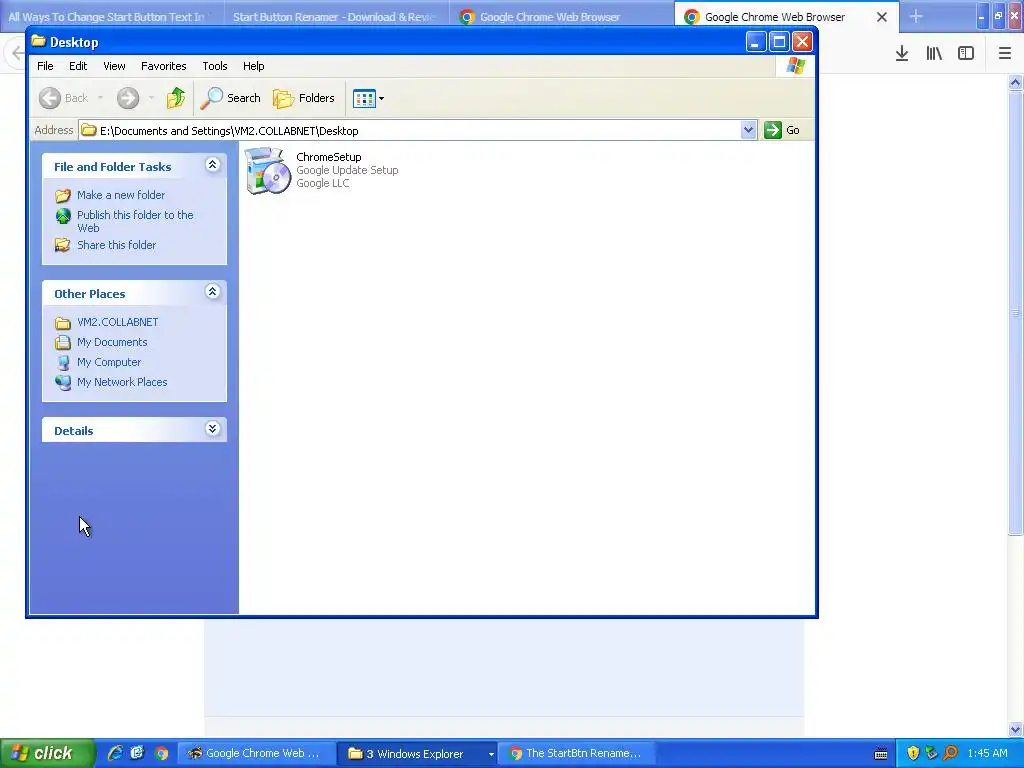
Task: Open the Views icon dropdown
Action: [368, 99]
